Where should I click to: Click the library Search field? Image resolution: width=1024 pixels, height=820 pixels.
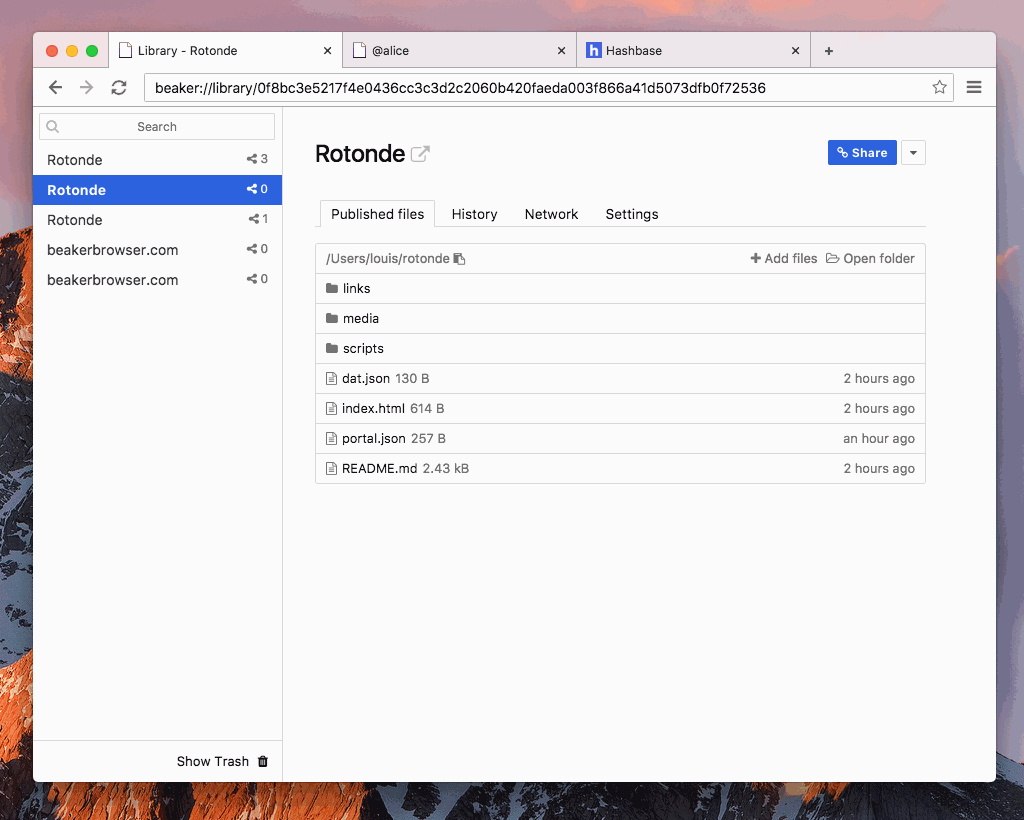coord(157,127)
